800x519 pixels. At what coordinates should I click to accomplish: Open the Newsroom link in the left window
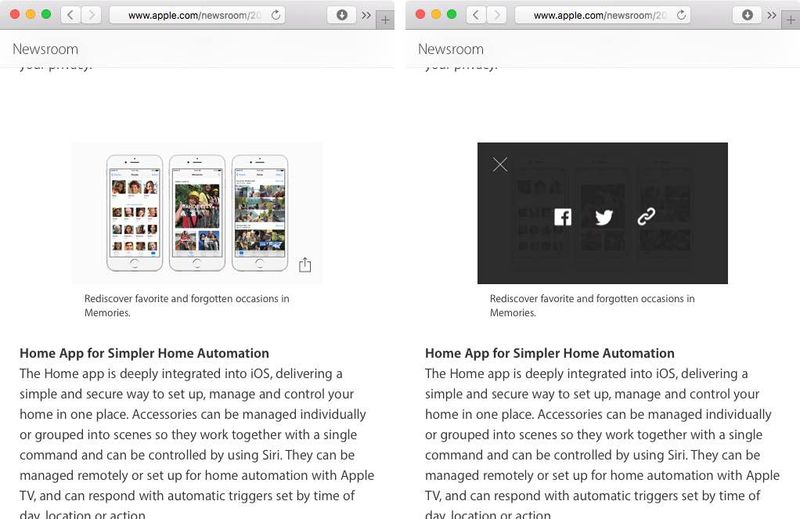[x=45, y=49]
